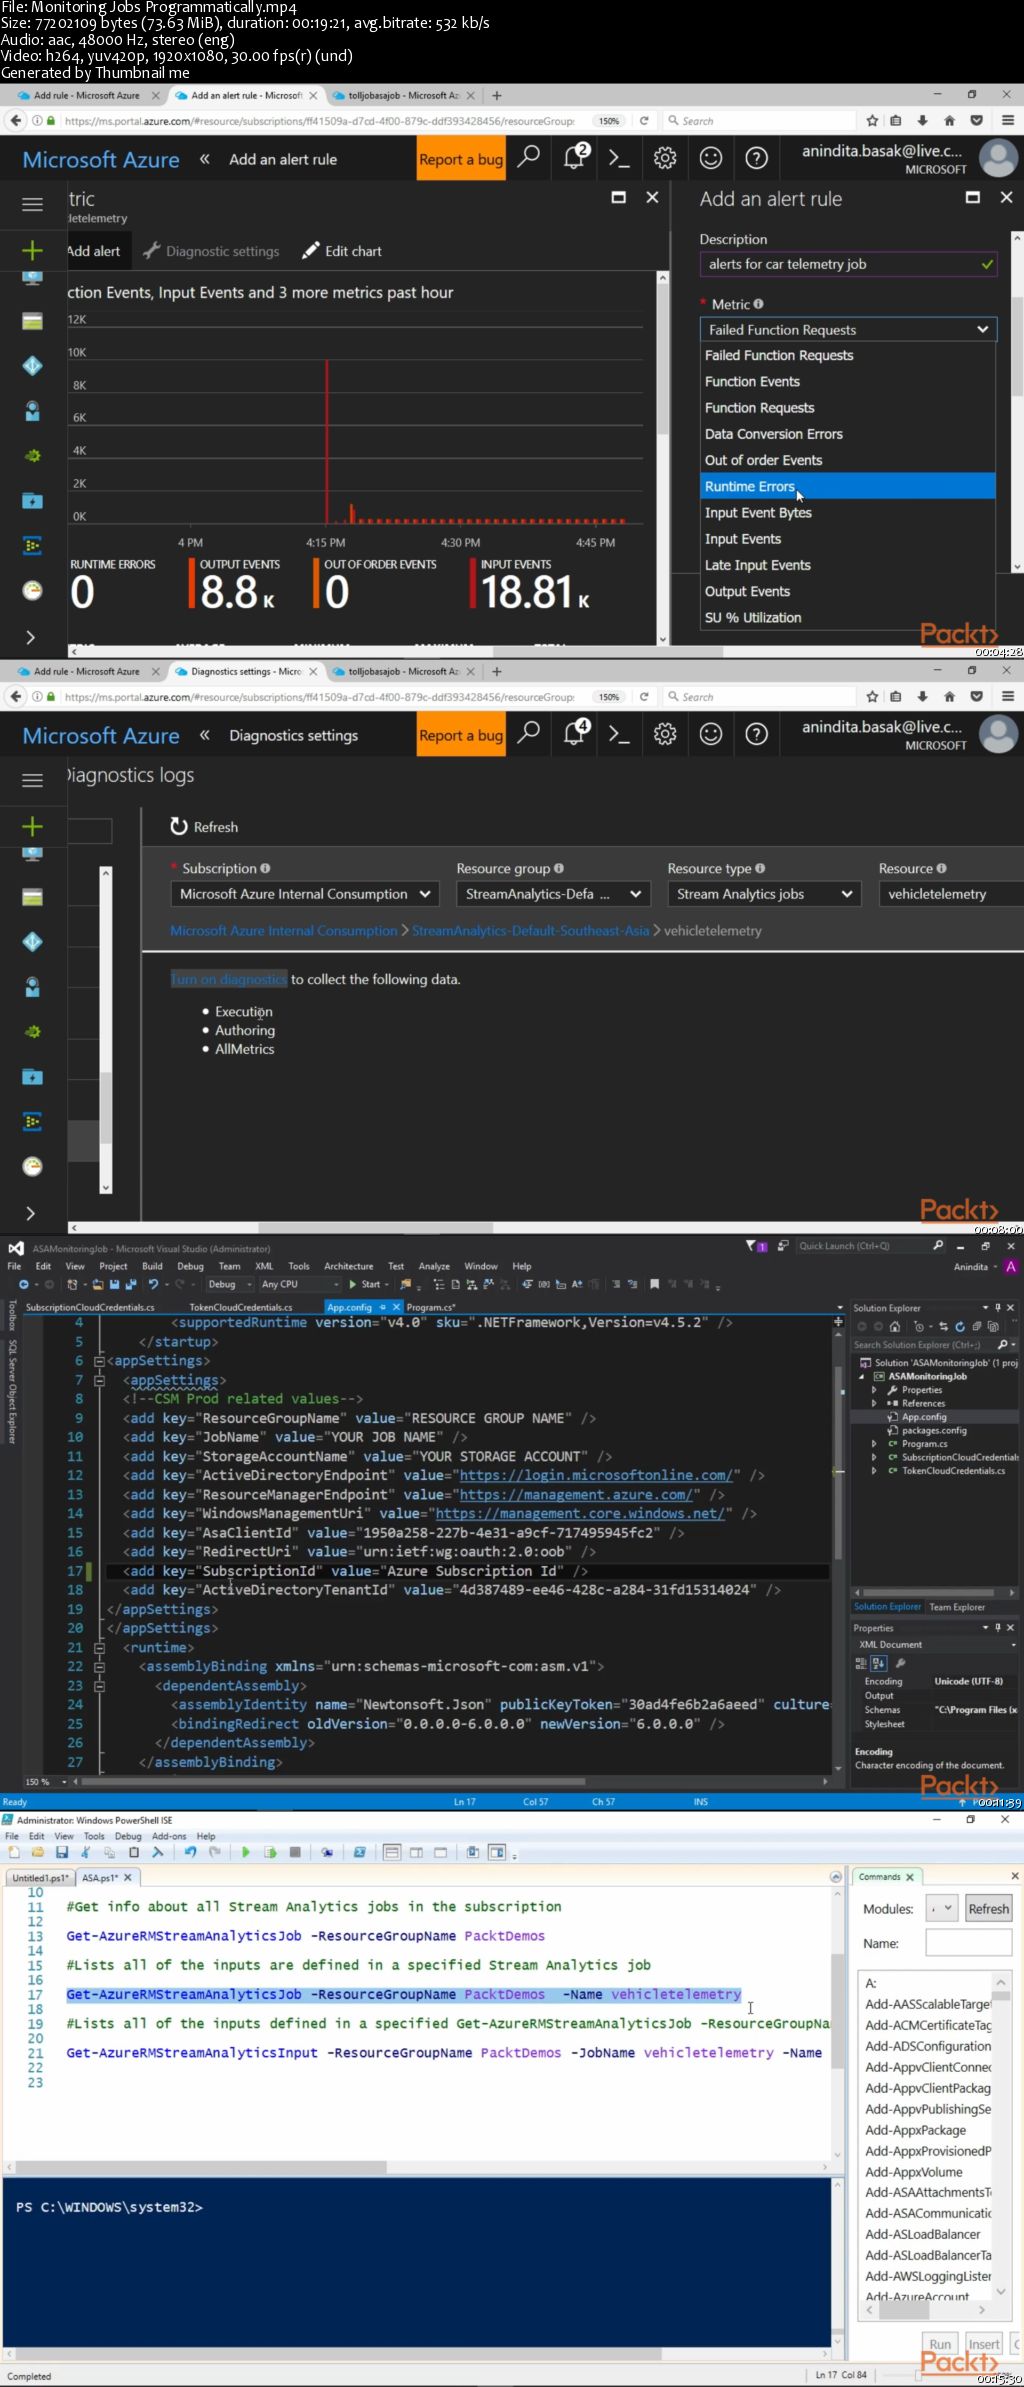Image resolution: width=1024 pixels, height=2387 pixels.
Task: Click the home icon in first browser toolbar
Action: click(x=949, y=120)
